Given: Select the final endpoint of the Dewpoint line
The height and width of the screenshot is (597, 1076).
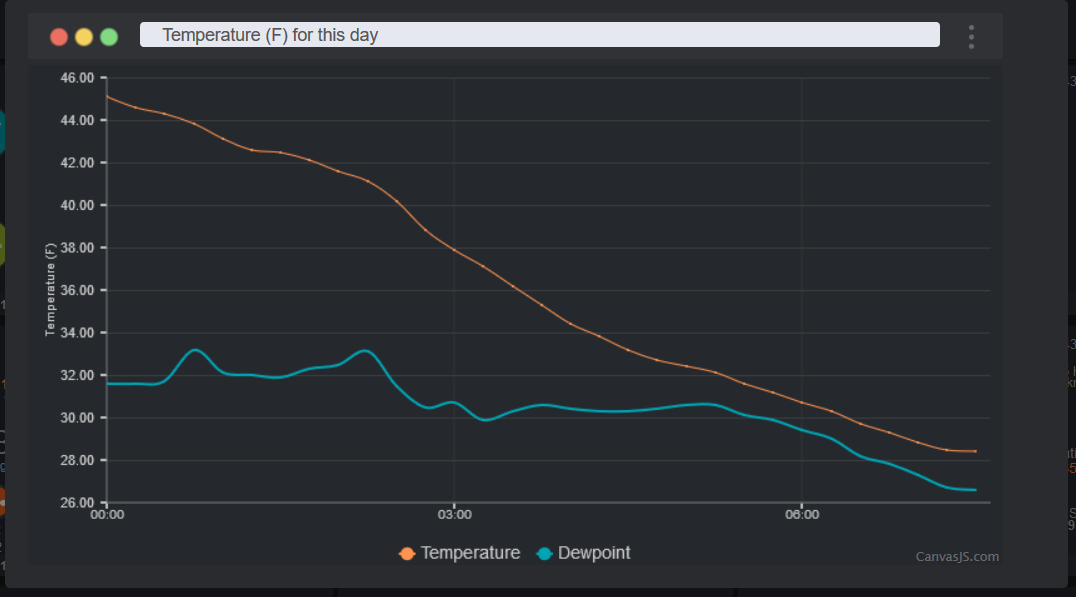Looking at the screenshot, I should tap(975, 490).
